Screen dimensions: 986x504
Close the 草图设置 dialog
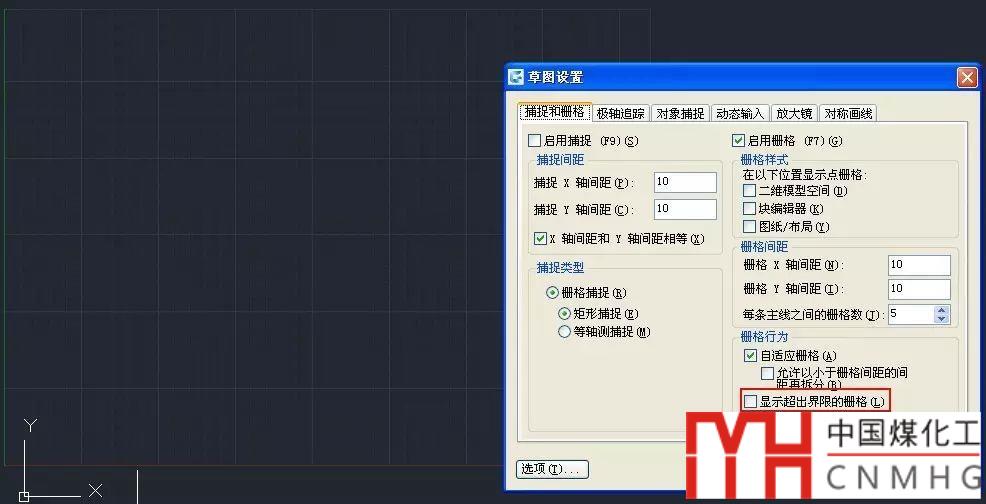click(966, 77)
